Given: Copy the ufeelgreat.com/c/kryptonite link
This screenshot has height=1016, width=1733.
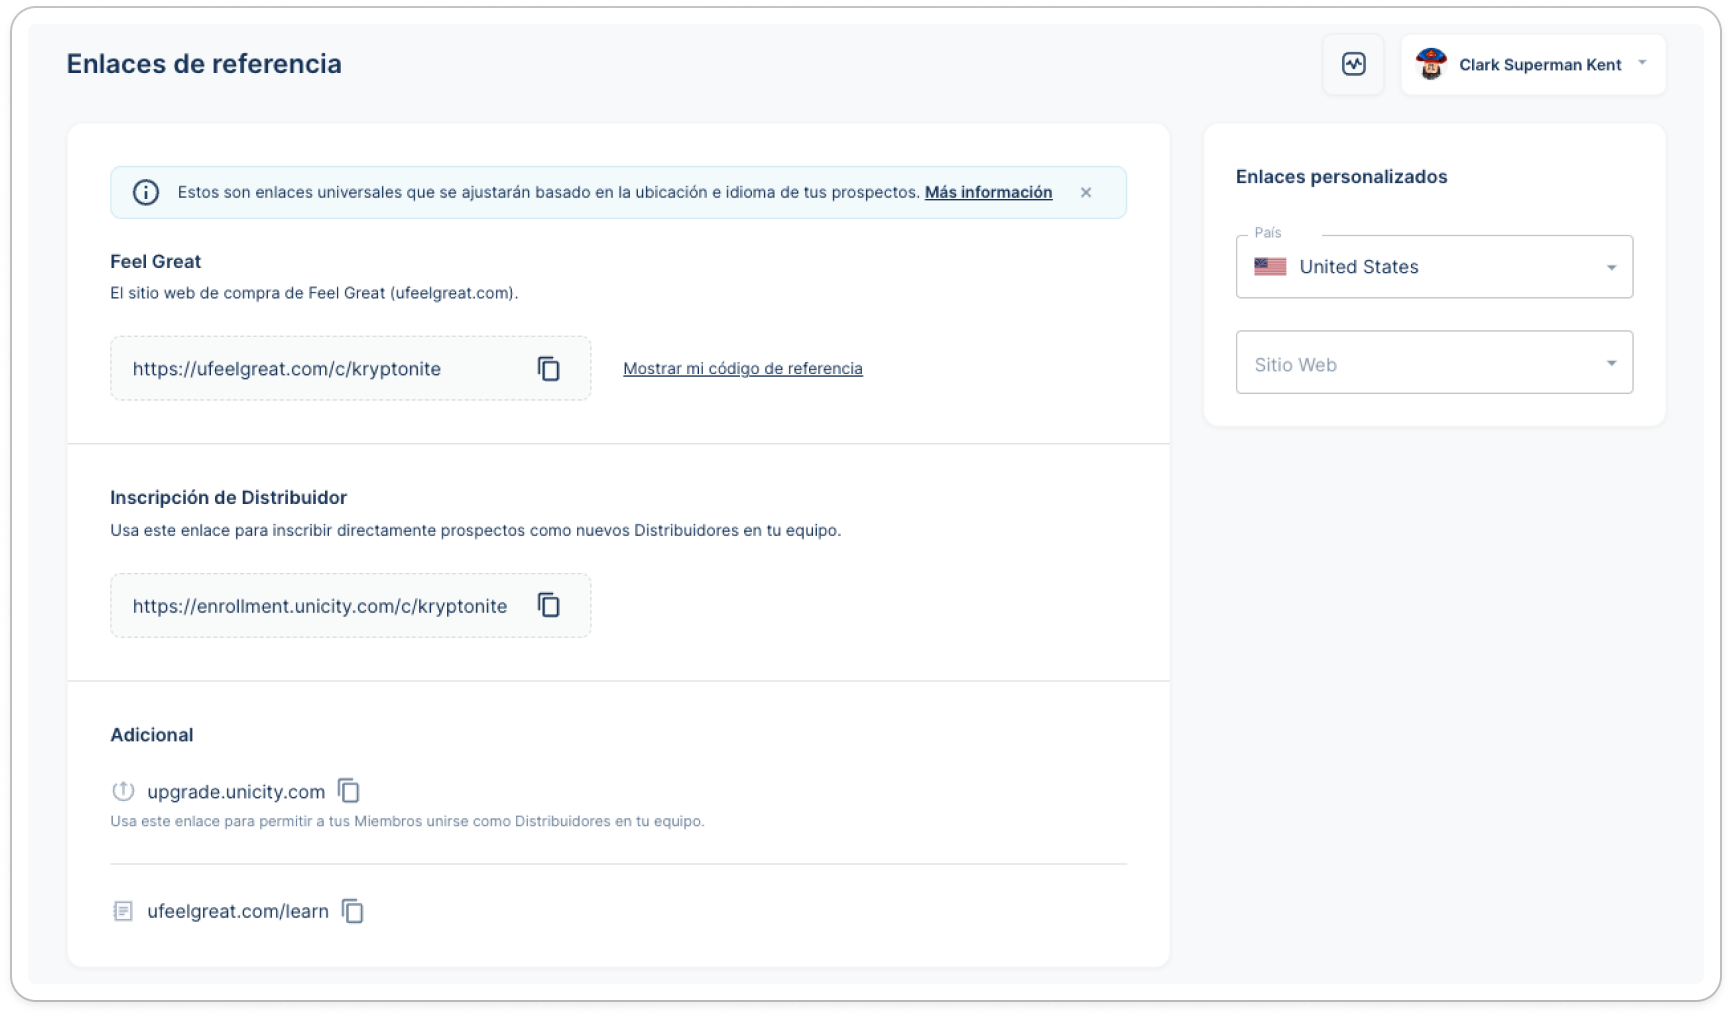Looking at the screenshot, I should tap(549, 368).
